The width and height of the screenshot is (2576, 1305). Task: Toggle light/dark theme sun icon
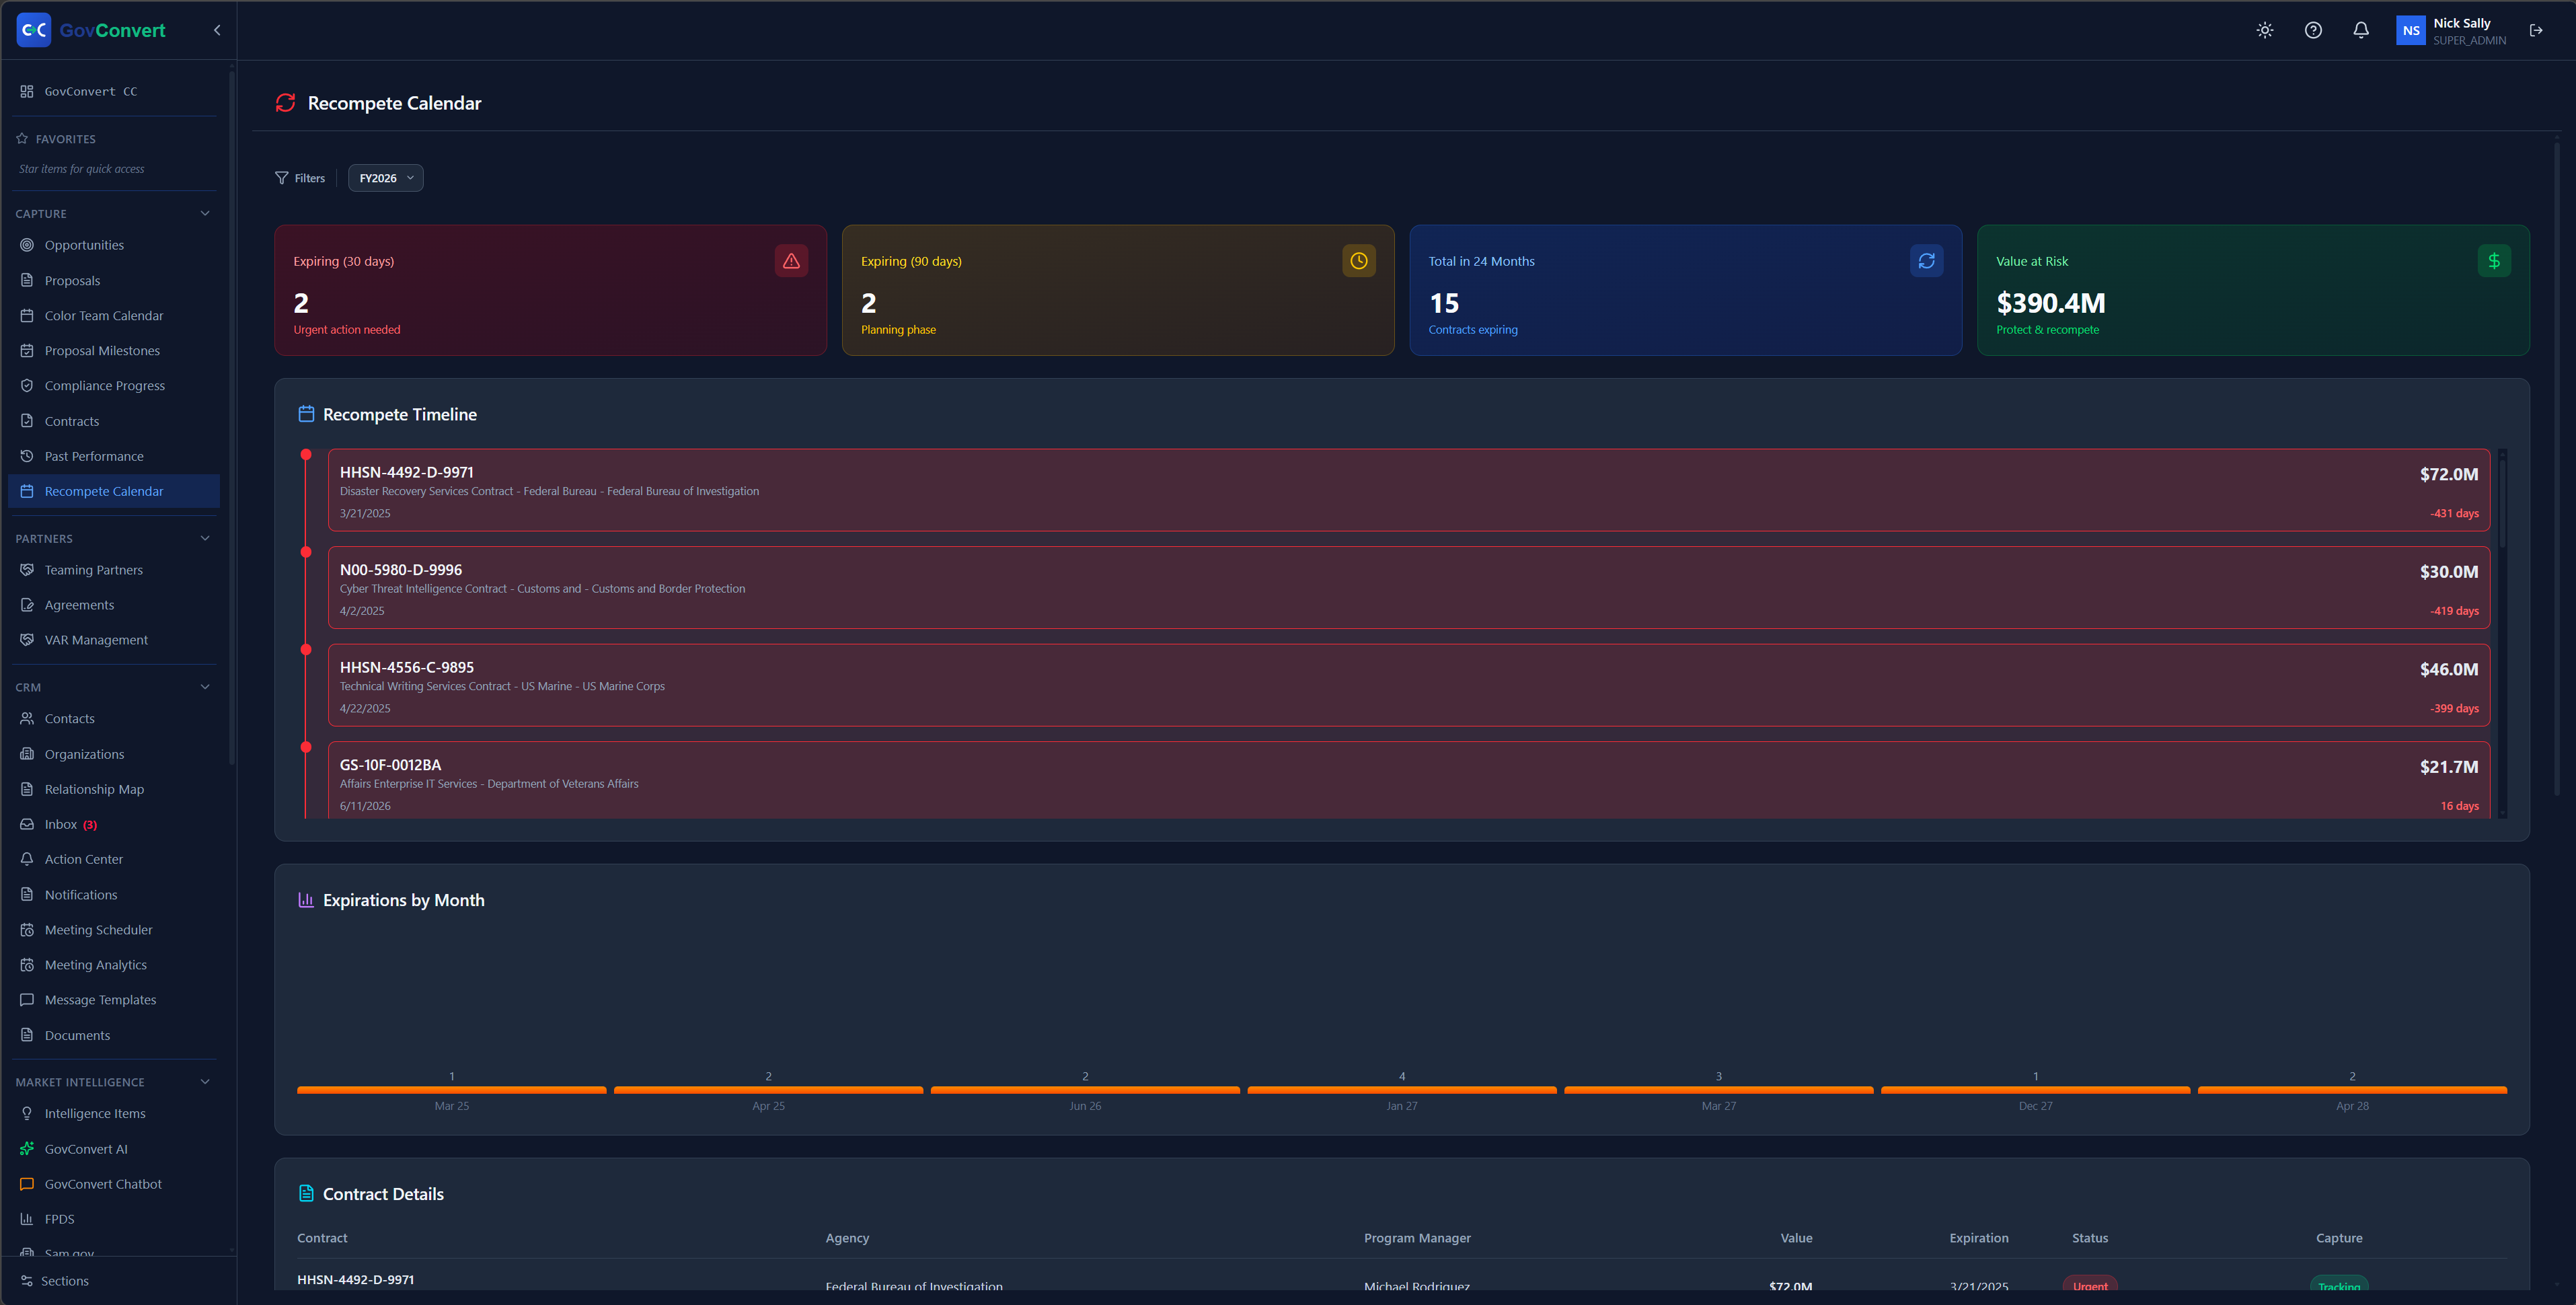point(2265,30)
